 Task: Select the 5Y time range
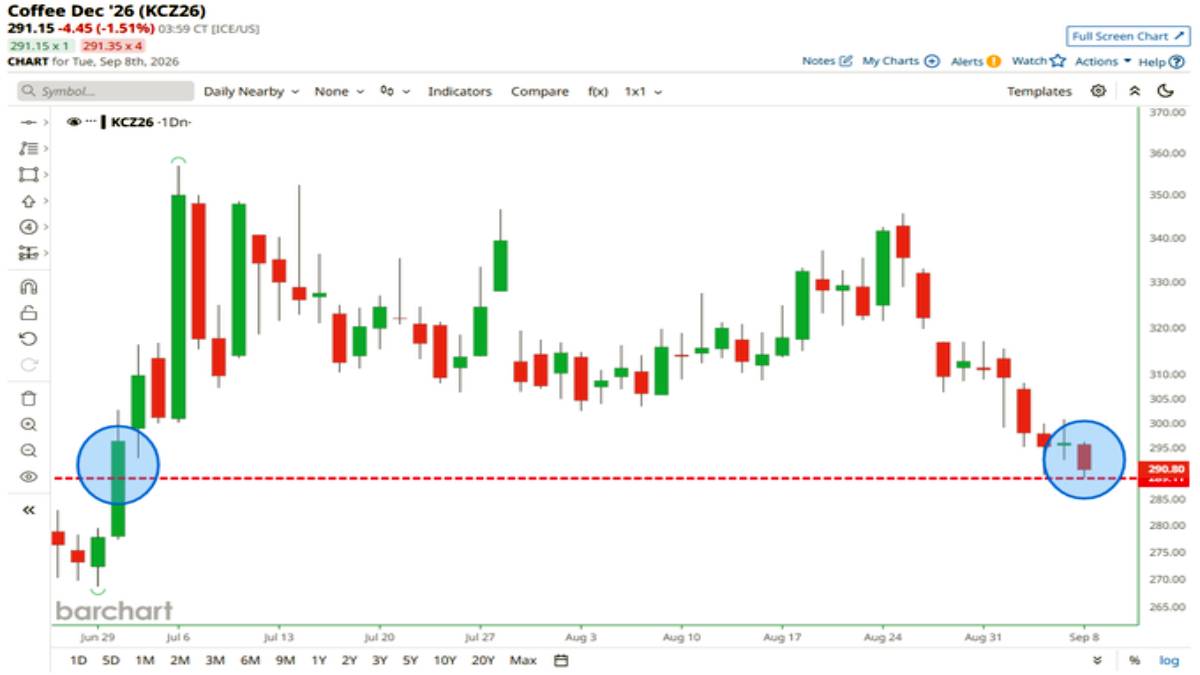[410, 660]
